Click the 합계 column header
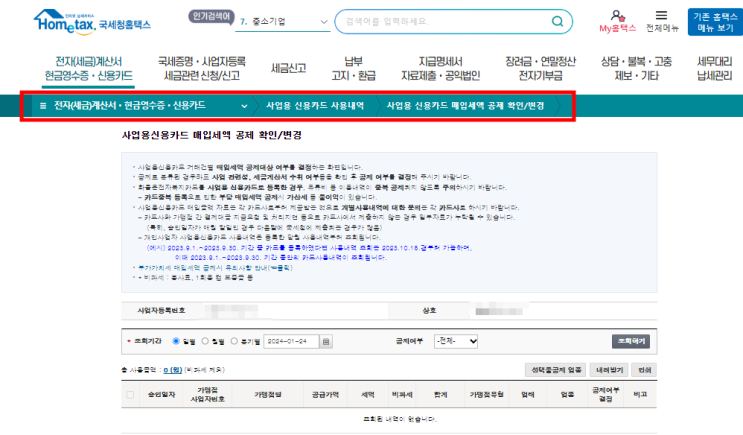743x435 pixels. [x=441, y=394]
